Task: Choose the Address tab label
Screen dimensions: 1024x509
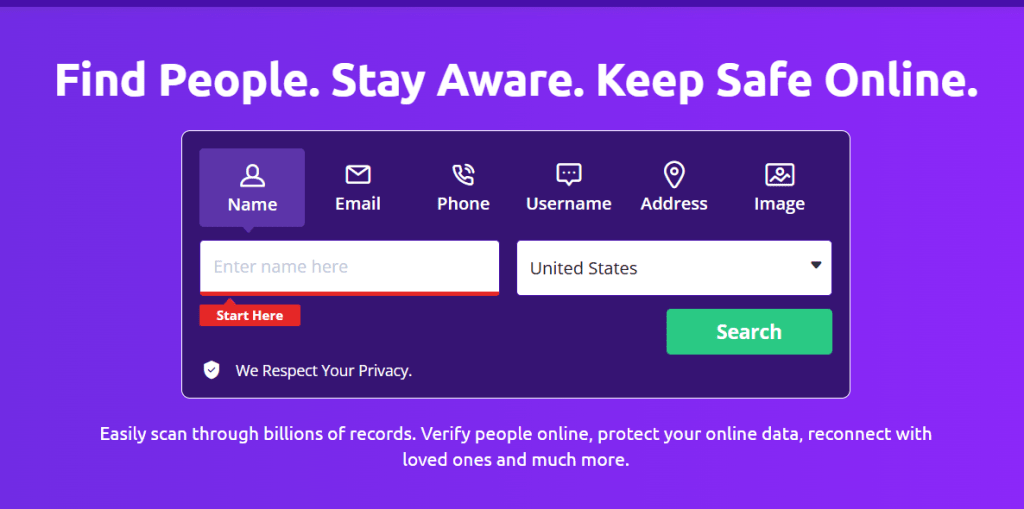Action: 674,204
